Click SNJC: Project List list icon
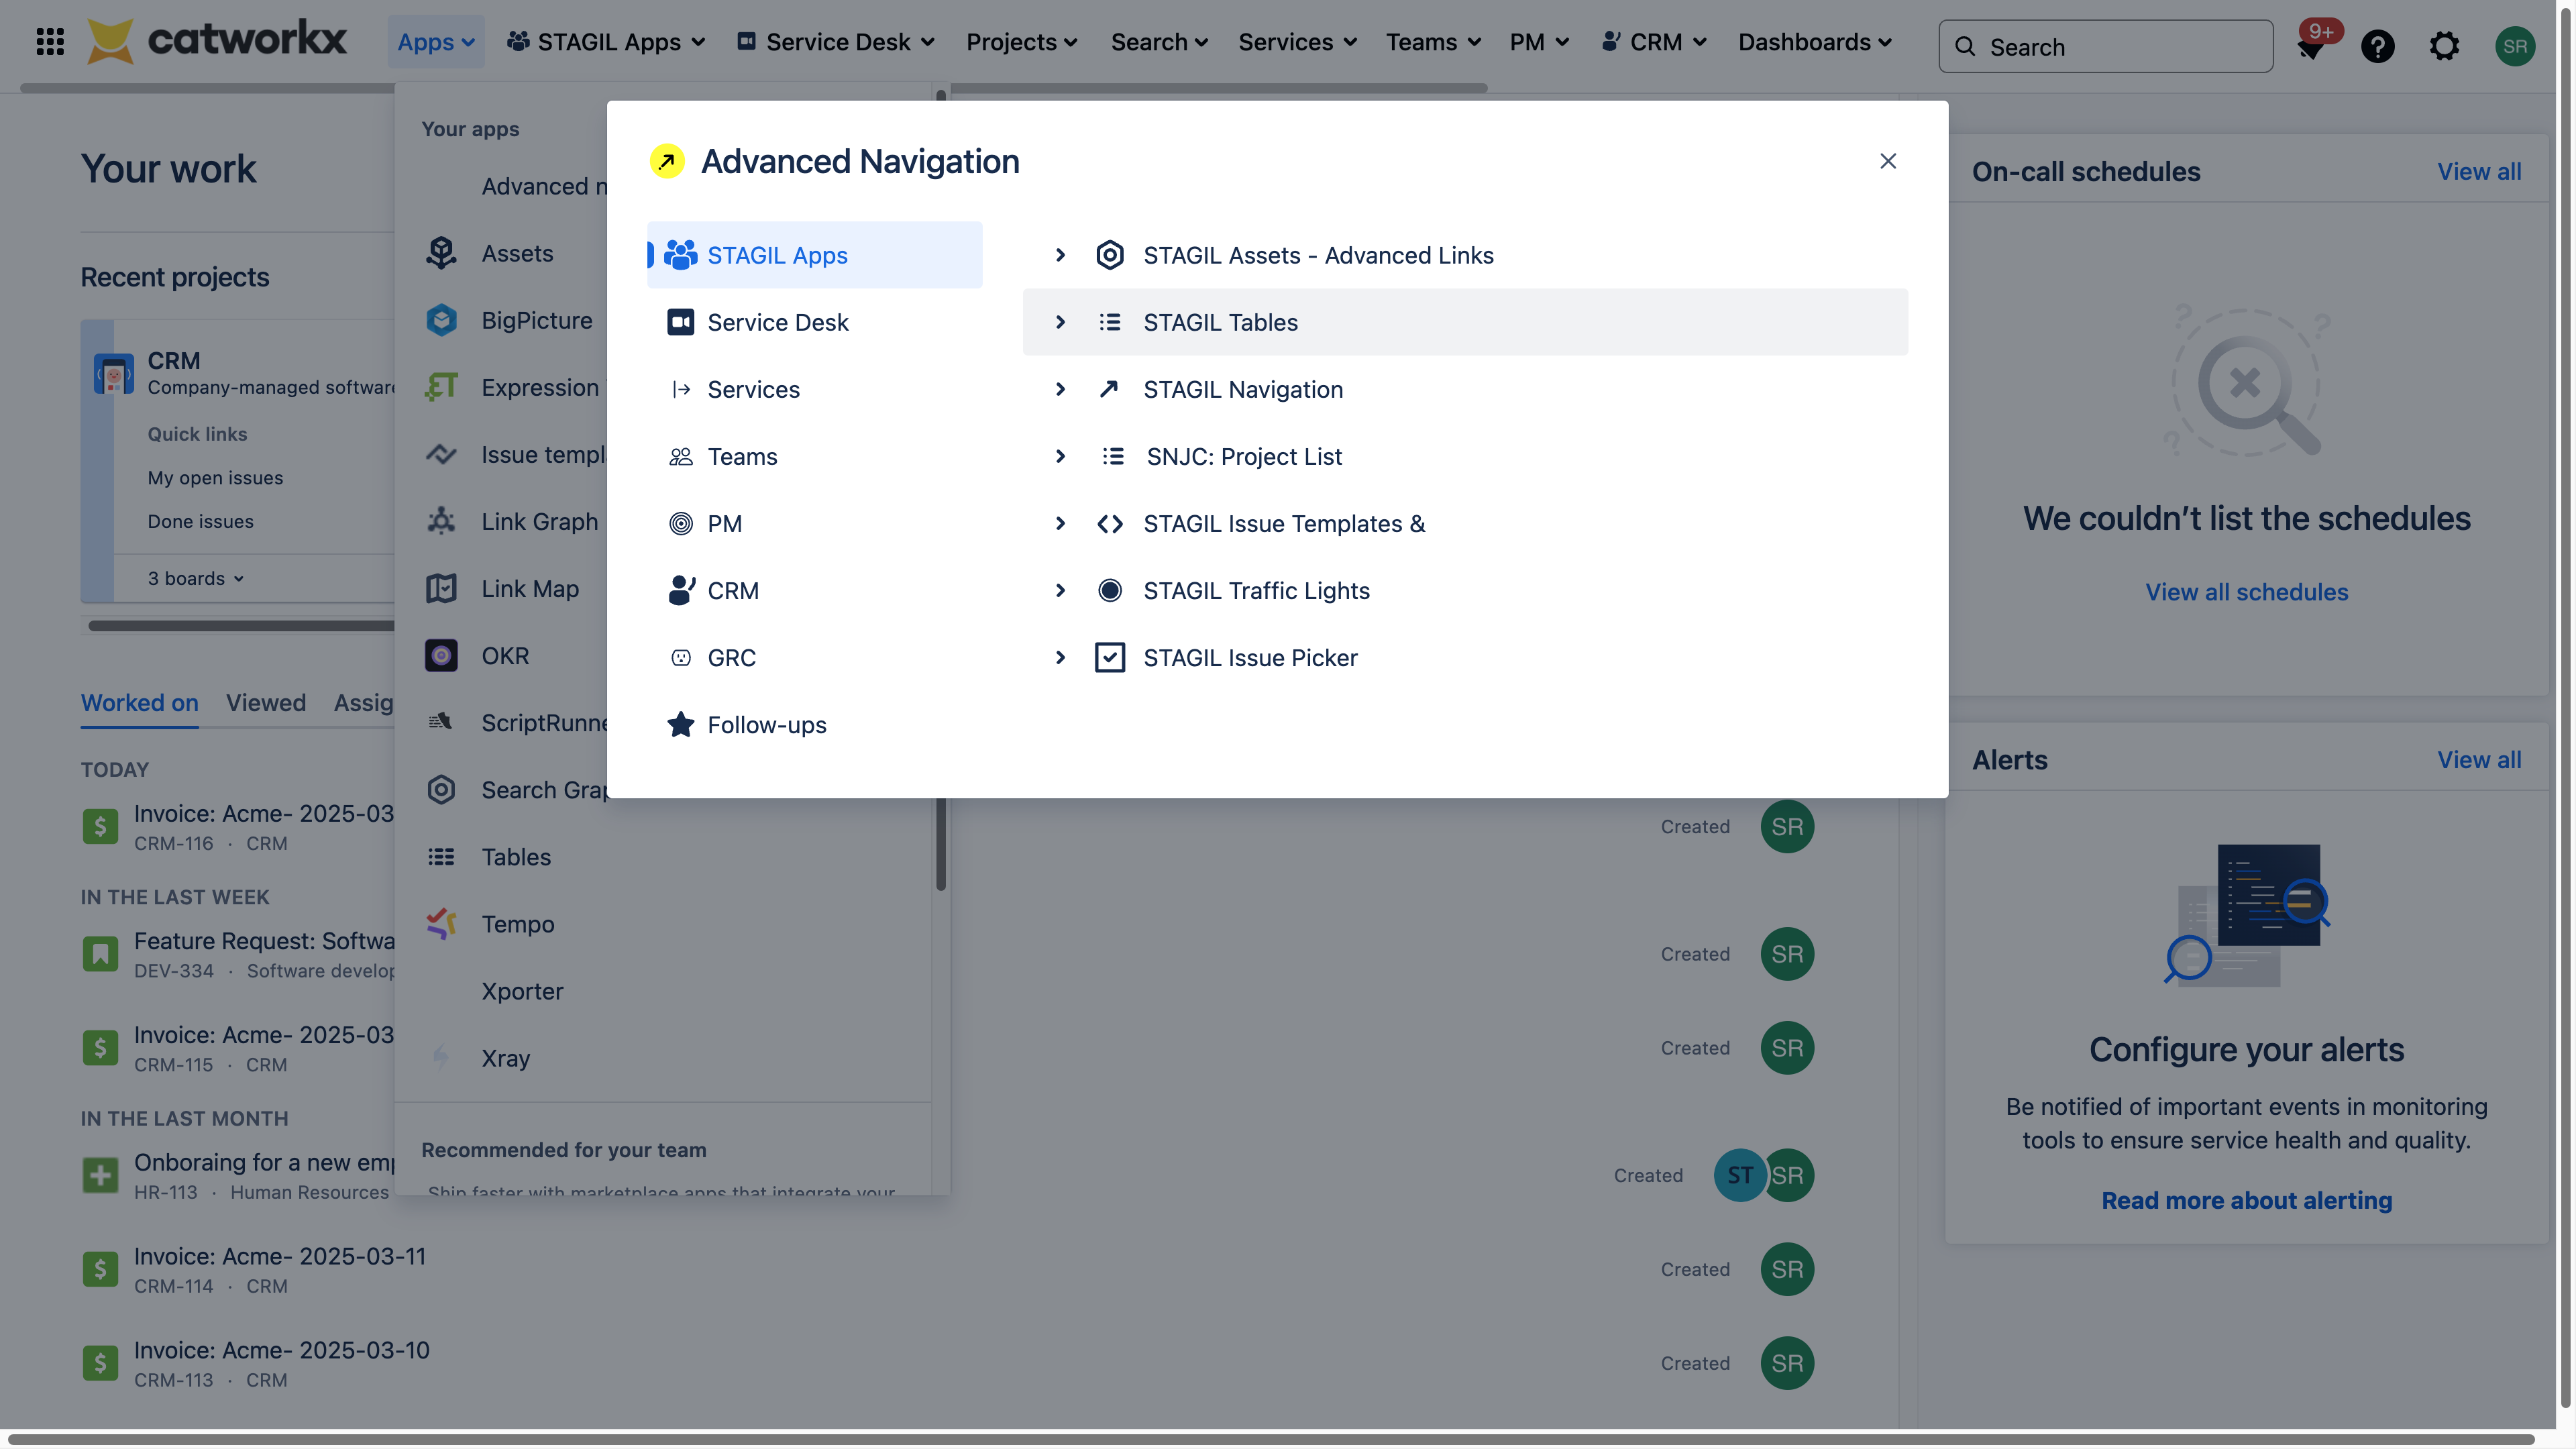This screenshot has width=2576, height=1449. pyautogui.click(x=1113, y=456)
